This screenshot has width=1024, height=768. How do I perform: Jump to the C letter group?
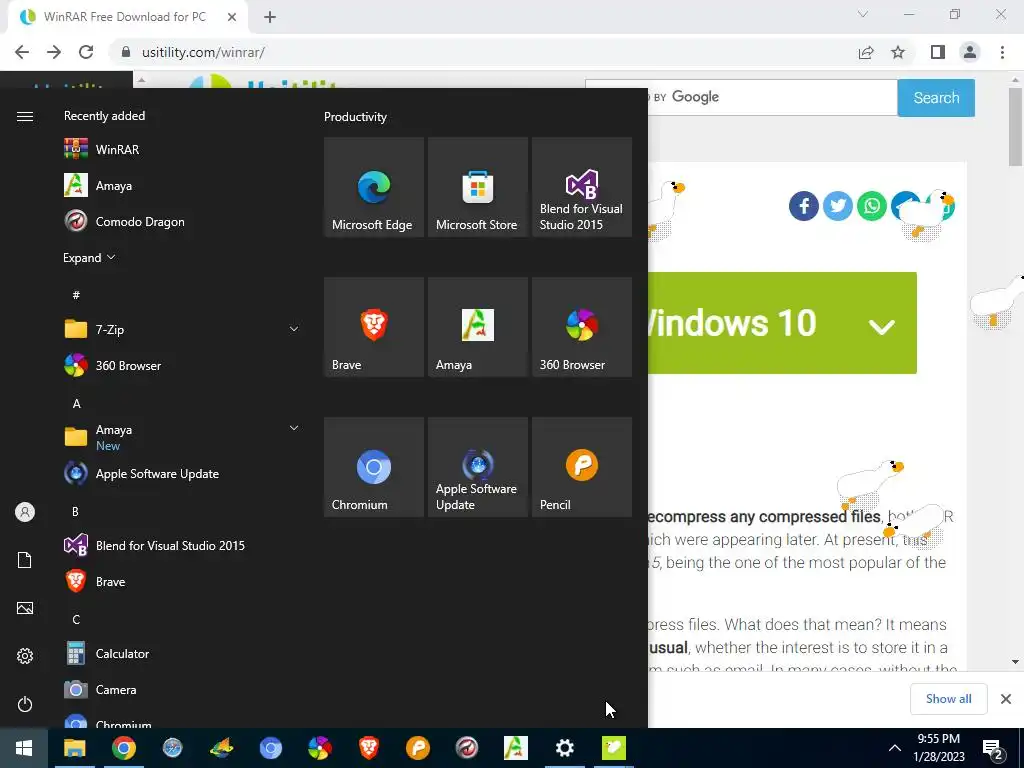click(x=76, y=619)
